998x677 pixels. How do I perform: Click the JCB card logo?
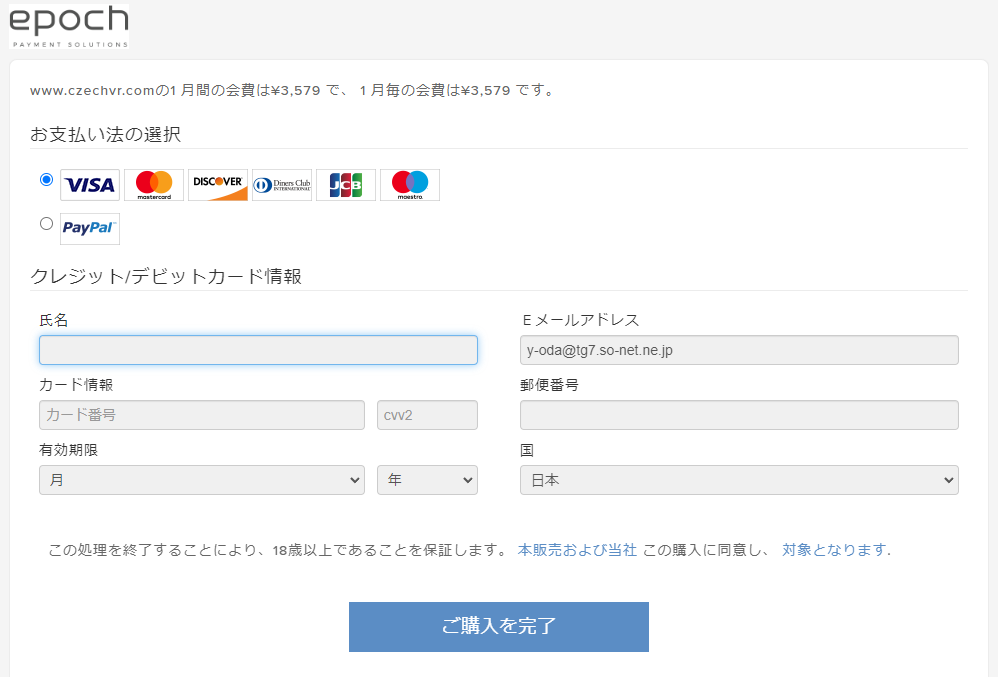click(345, 184)
